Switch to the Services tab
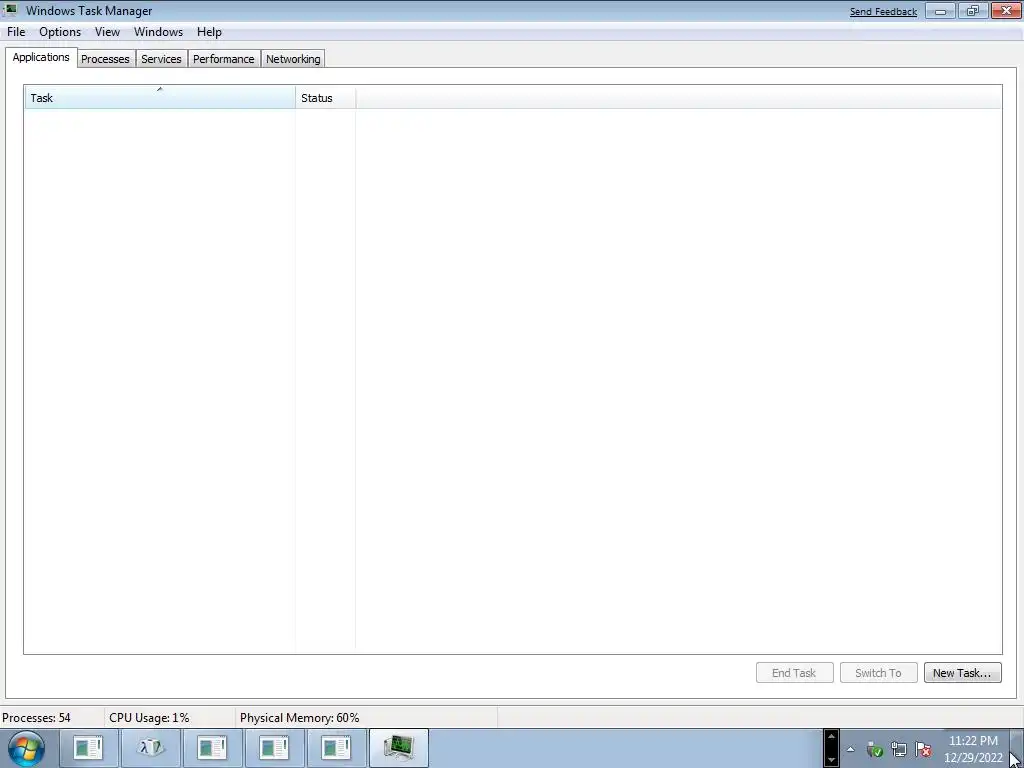Screen dimensions: 1024x768 pos(161,59)
